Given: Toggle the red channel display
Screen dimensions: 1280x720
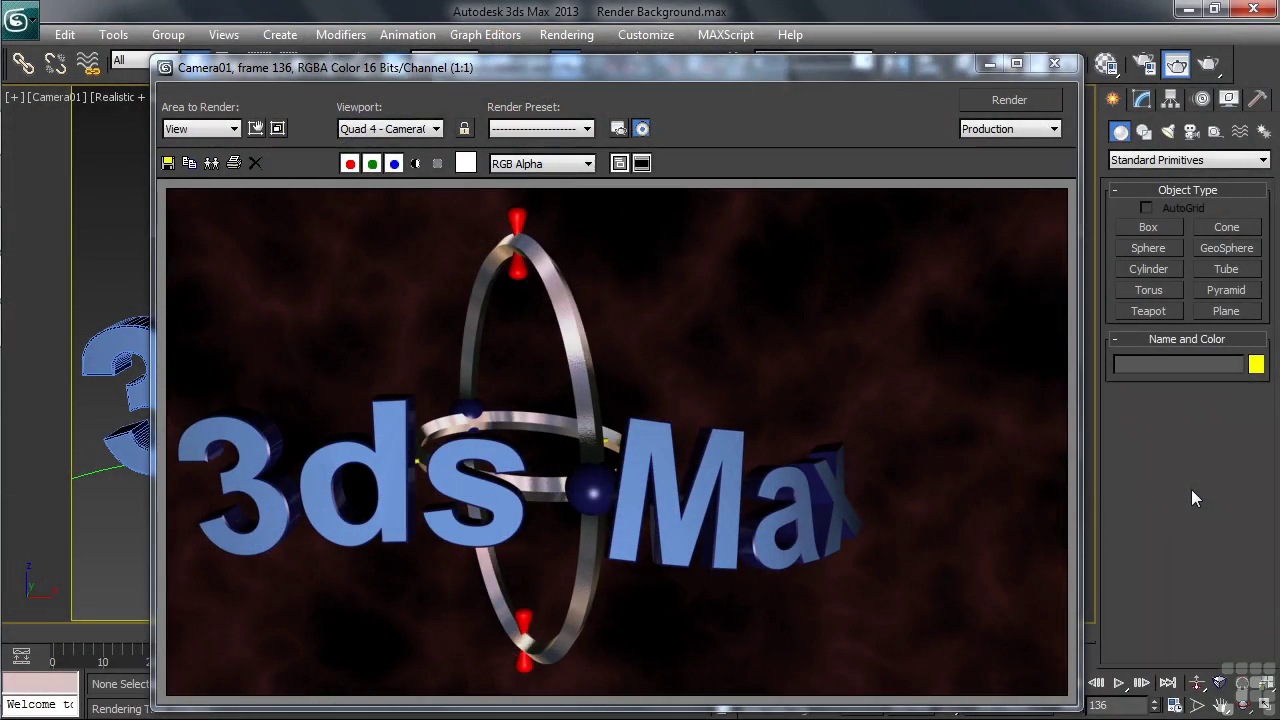Looking at the screenshot, I should 350,164.
